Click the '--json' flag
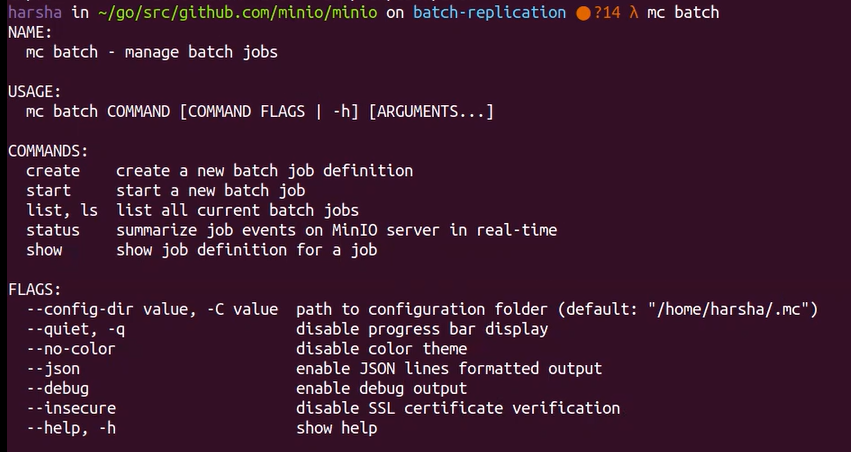The image size is (851, 452). (53, 369)
